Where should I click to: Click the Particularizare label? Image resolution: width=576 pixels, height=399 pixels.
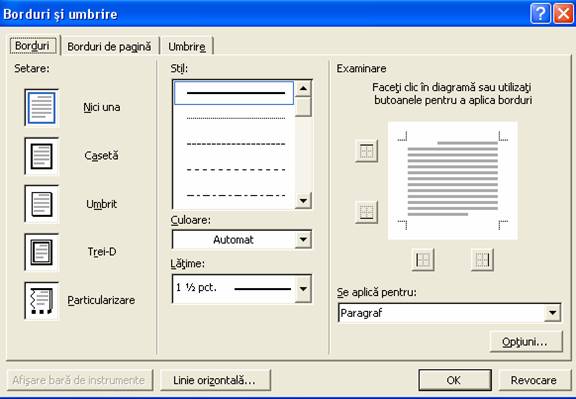[x=101, y=300]
